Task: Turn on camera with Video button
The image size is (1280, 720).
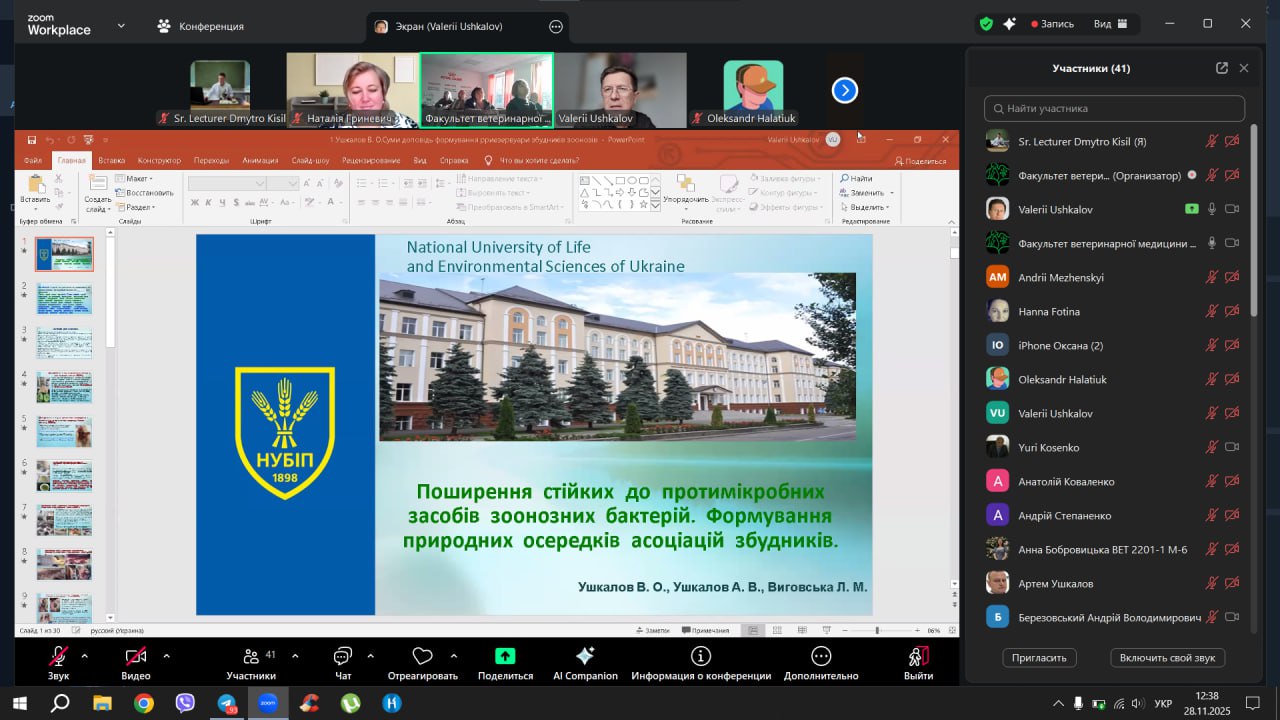Action: pyautogui.click(x=136, y=656)
